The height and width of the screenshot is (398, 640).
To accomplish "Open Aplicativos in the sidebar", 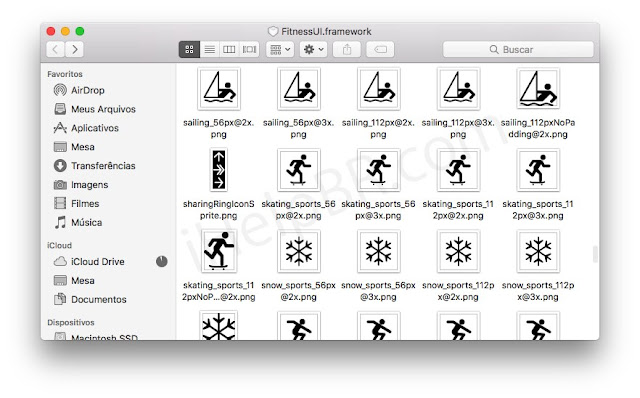I will (x=86, y=128).
